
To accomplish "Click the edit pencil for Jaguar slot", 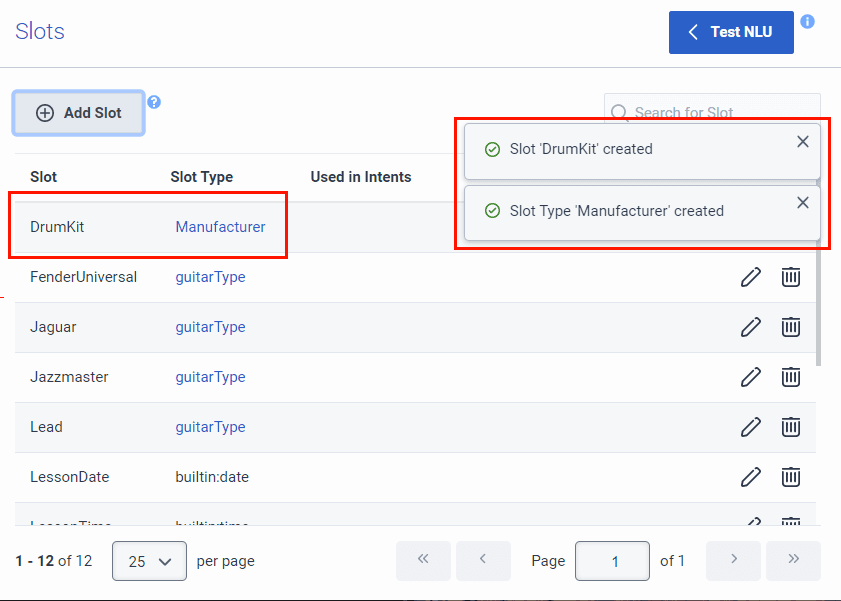I will pos(750,327).
